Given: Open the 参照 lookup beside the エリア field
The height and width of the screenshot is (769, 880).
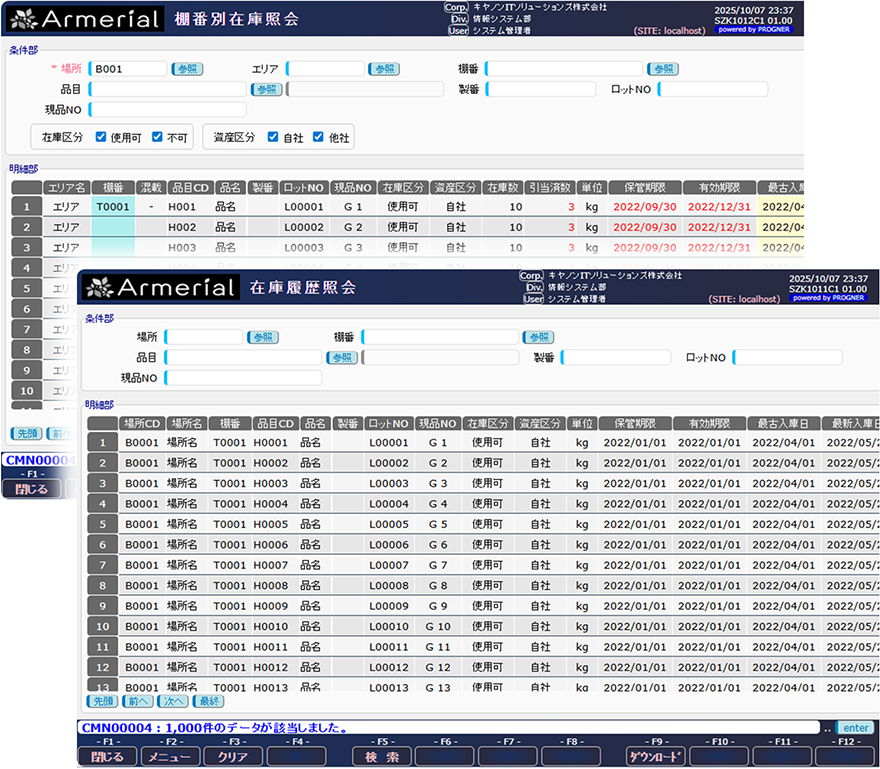Looking at the screenshot, I should [383, 69].
